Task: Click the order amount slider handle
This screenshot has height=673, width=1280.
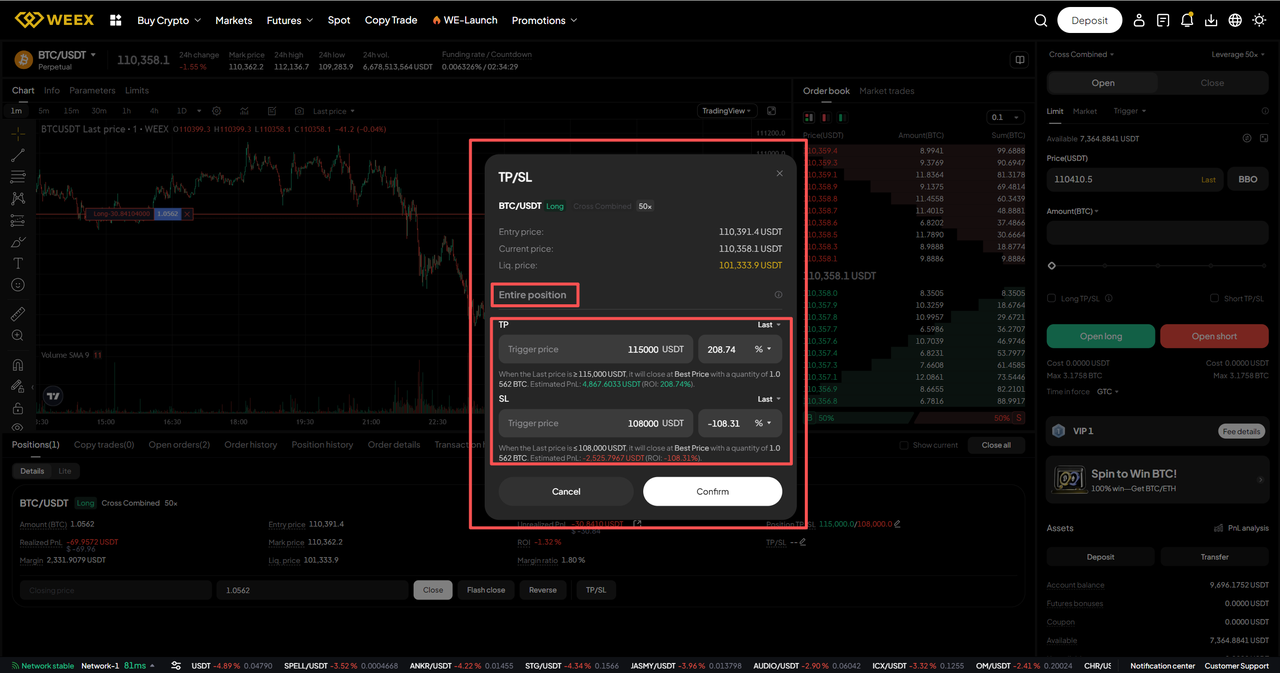Action: coord(1052,266)
